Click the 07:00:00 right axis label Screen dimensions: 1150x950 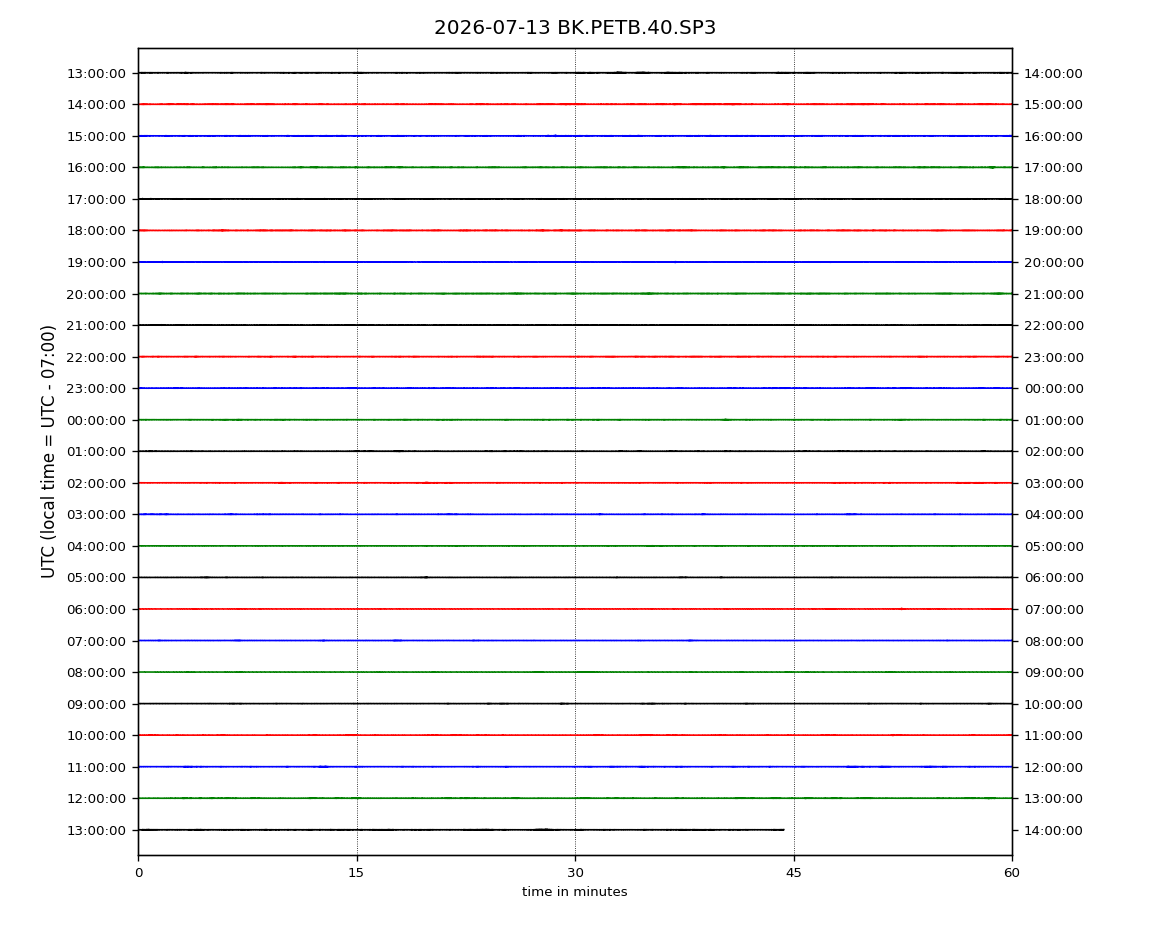[1053, 610]
